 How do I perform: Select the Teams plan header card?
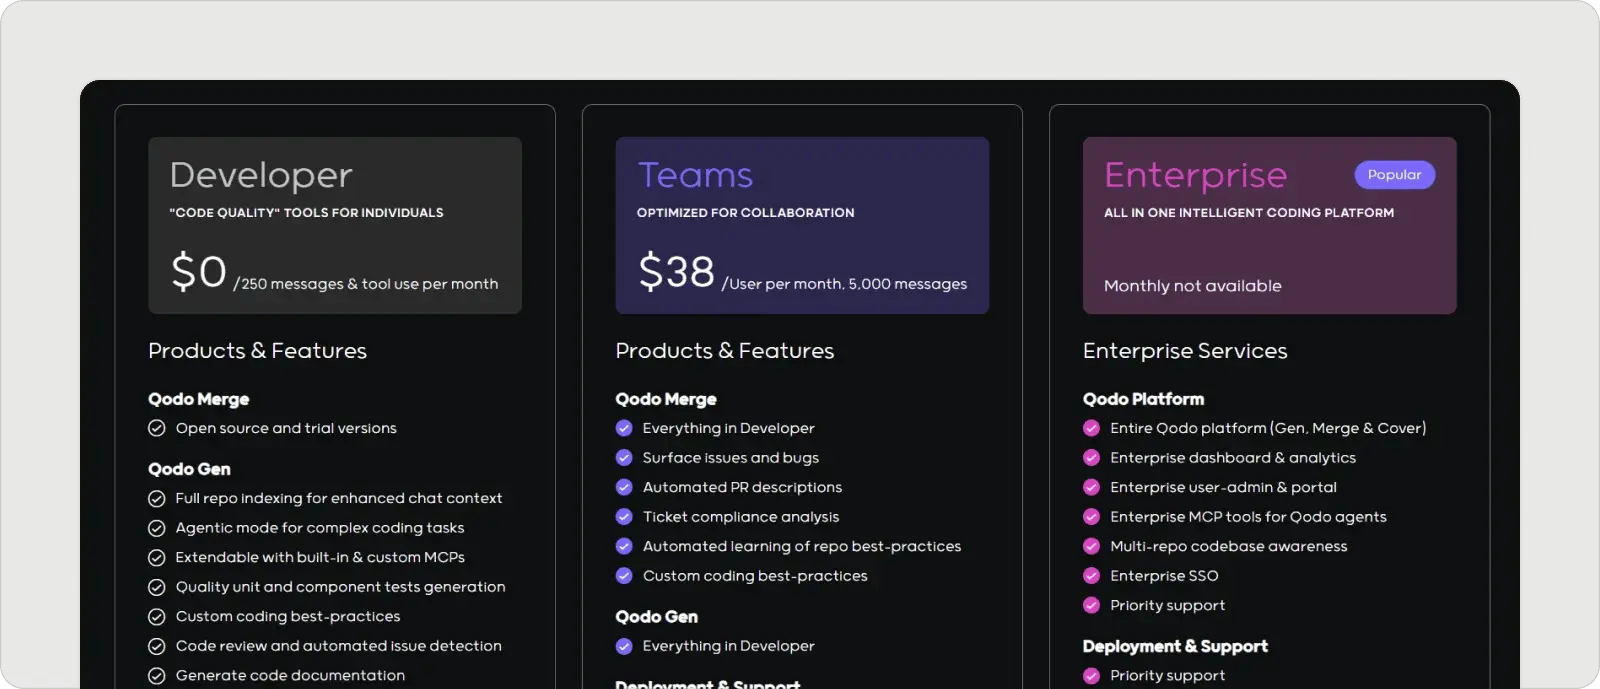[x=802, y=225]
